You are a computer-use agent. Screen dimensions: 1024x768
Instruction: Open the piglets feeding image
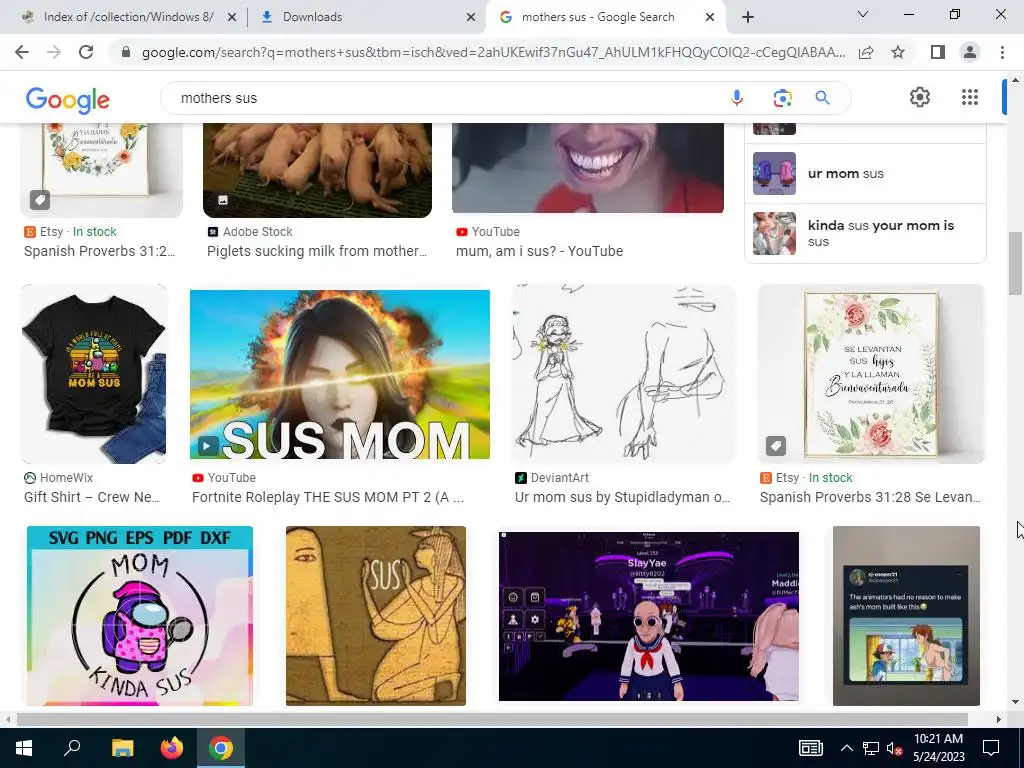317,170
